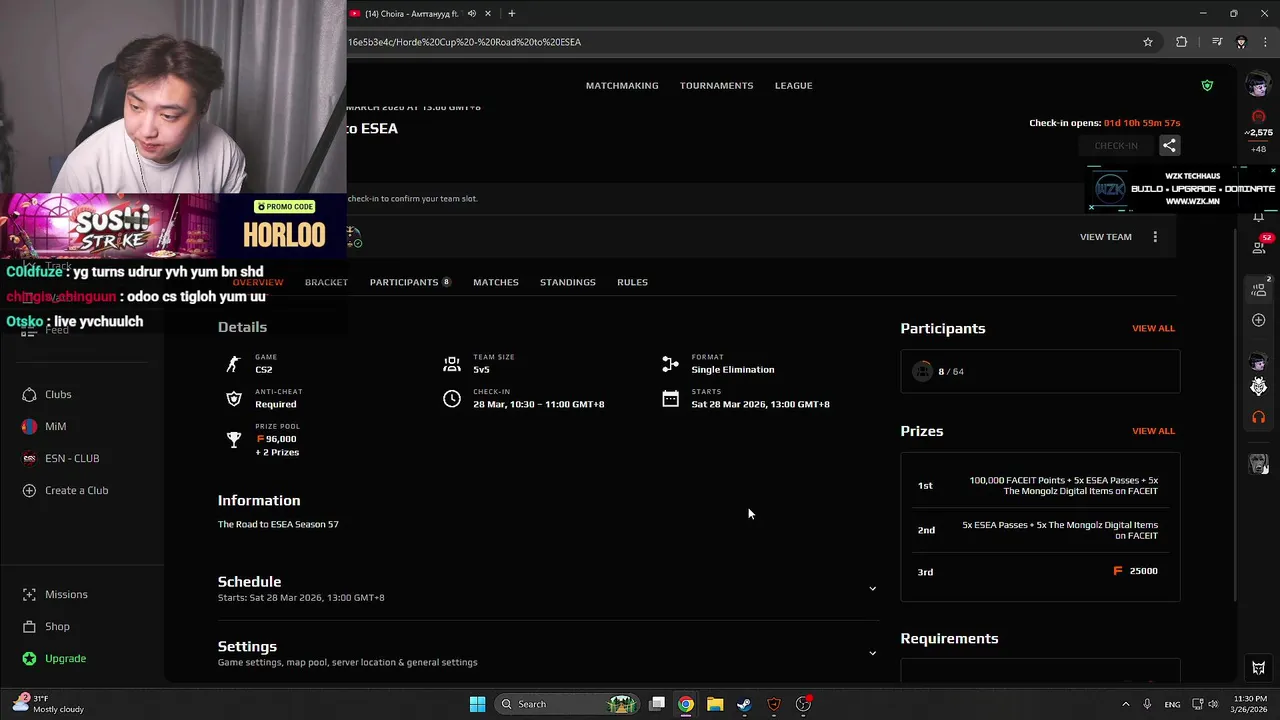Screen dimensions: 1280x720
Task: Switch to the BRACKET tab
Action: (x=326, y=282)
